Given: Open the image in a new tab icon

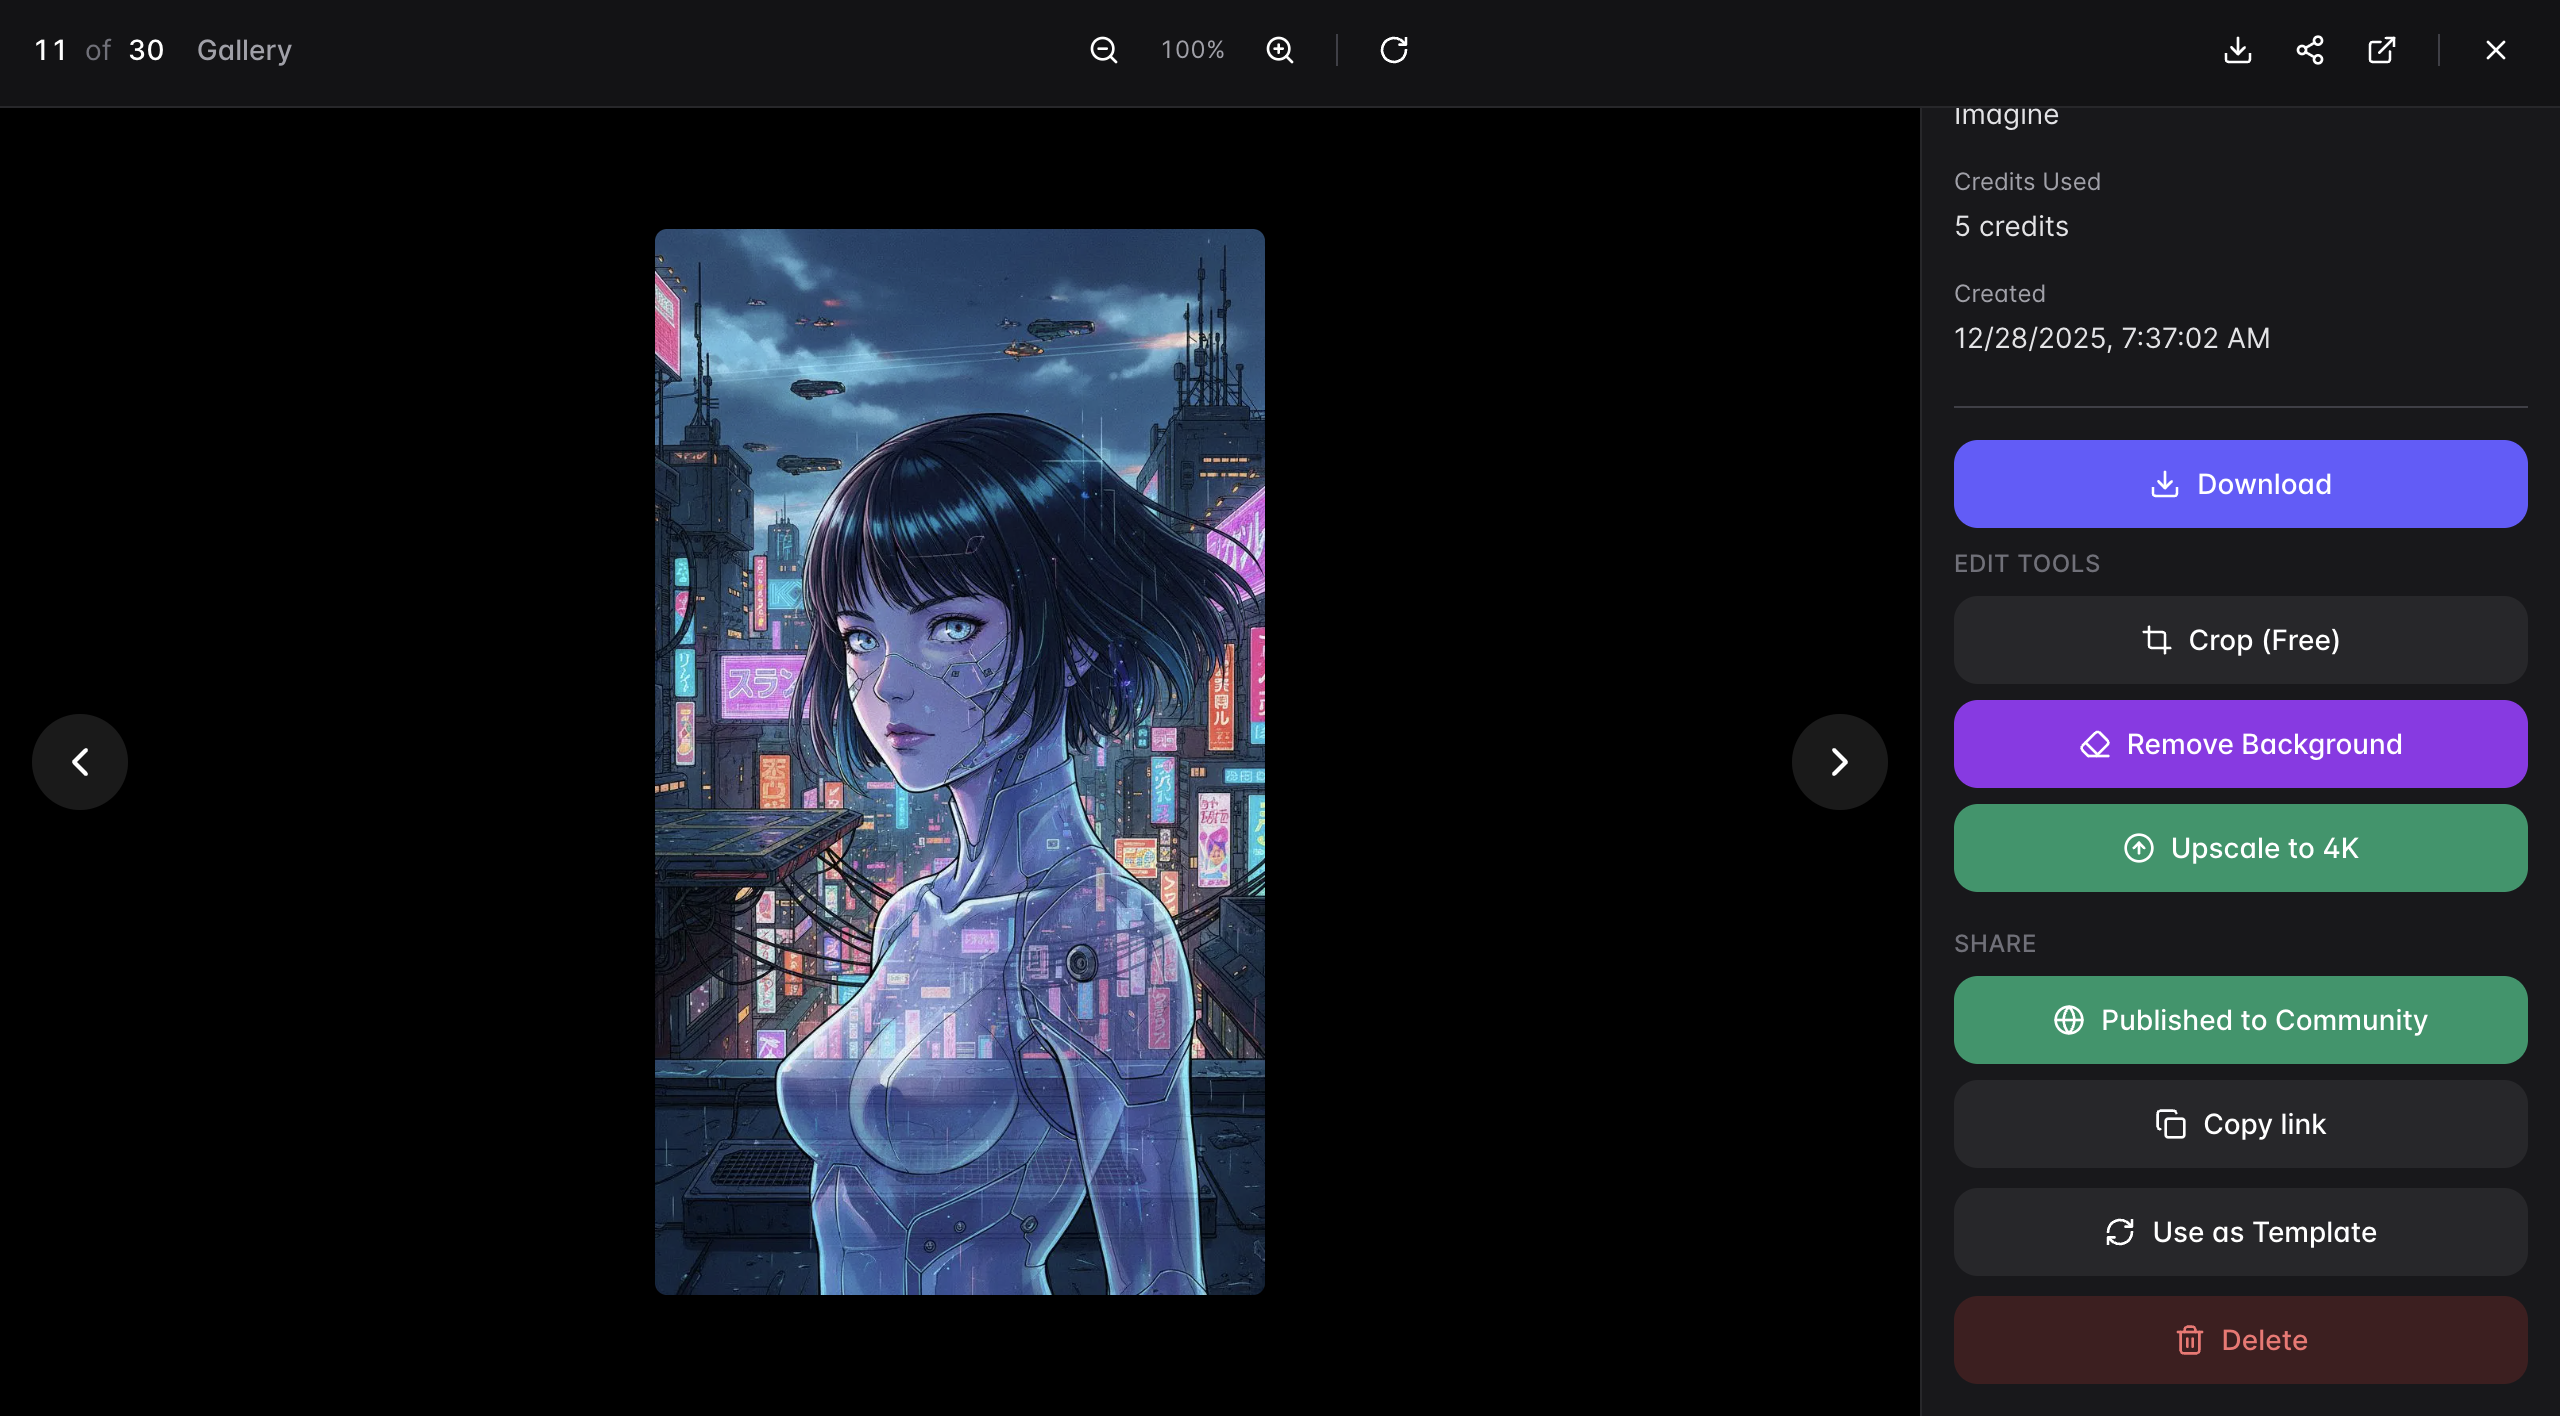Looking at the screenshot, I should pos(2381,49).
